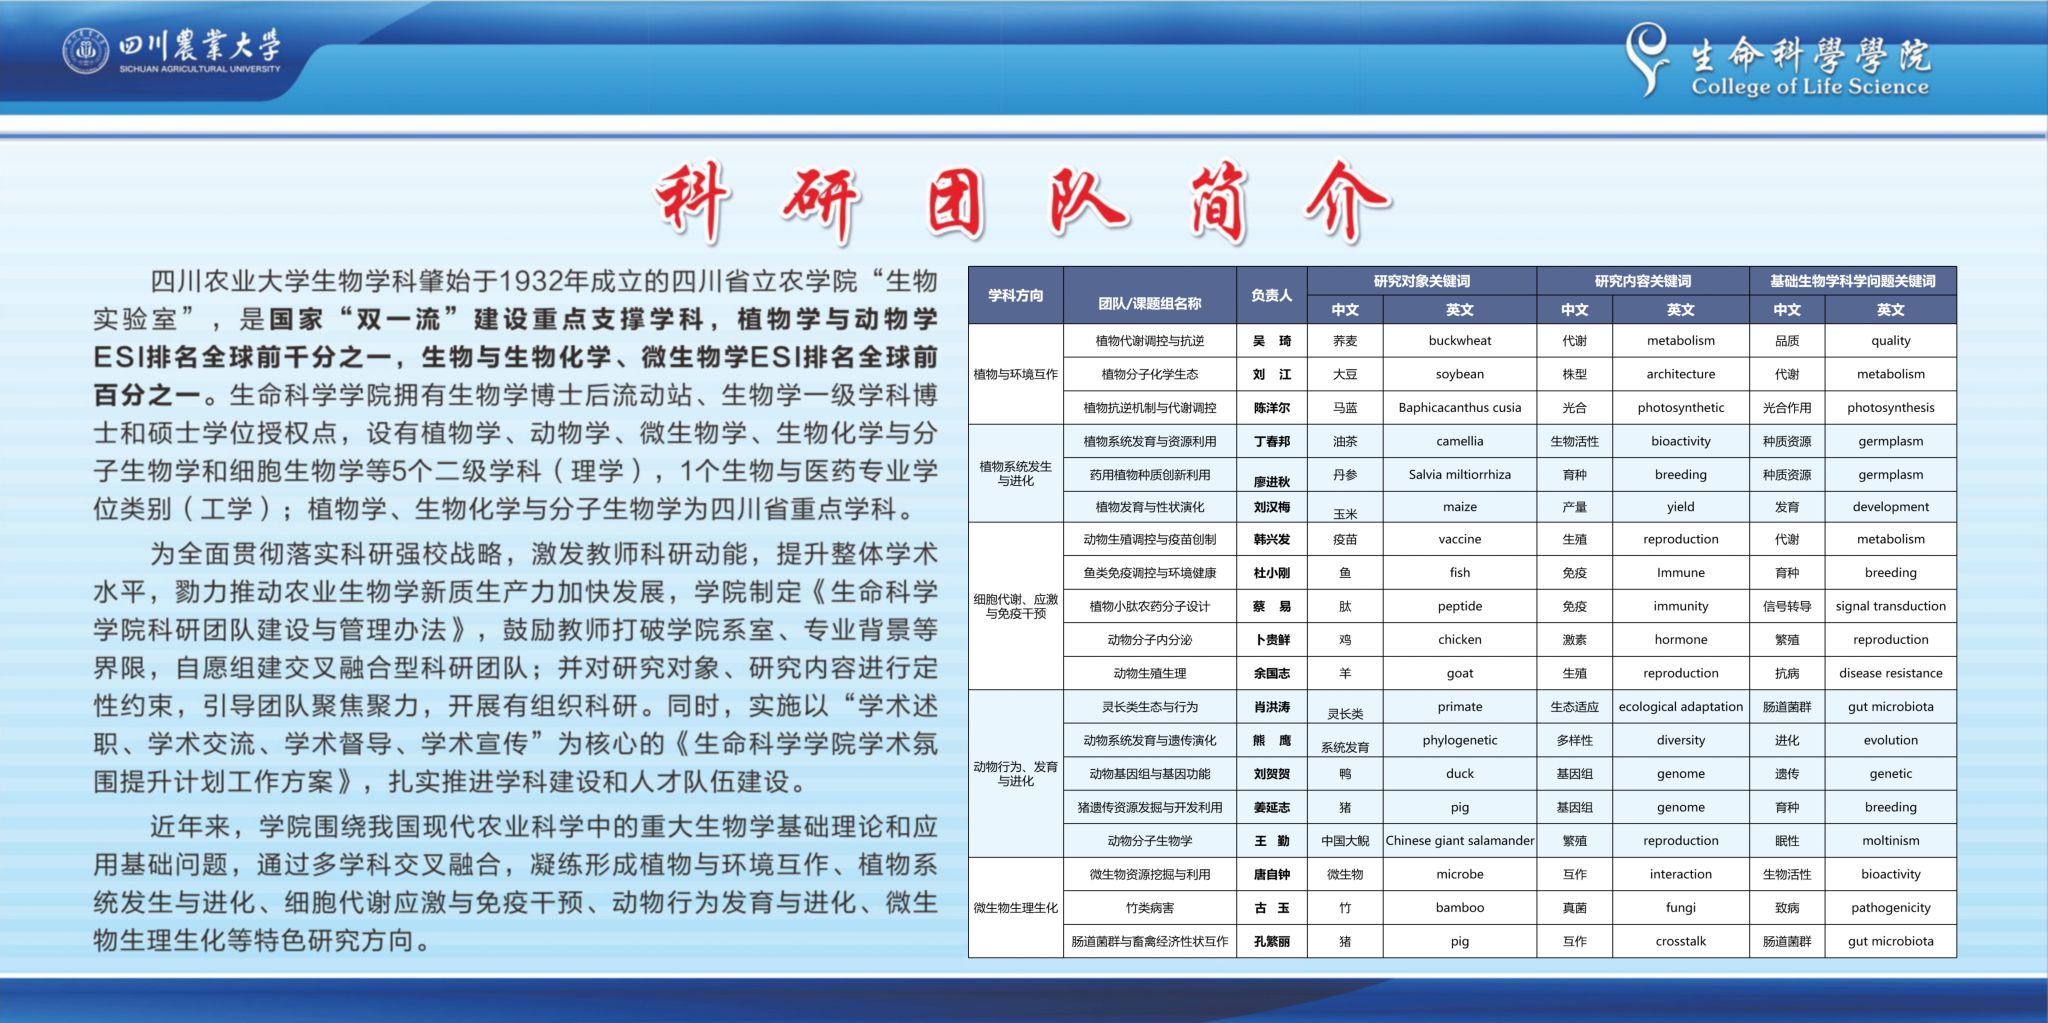Click the buckwheat cell in the table
This screenshot has height=1023, width=2048.
tap(1459, 341)
